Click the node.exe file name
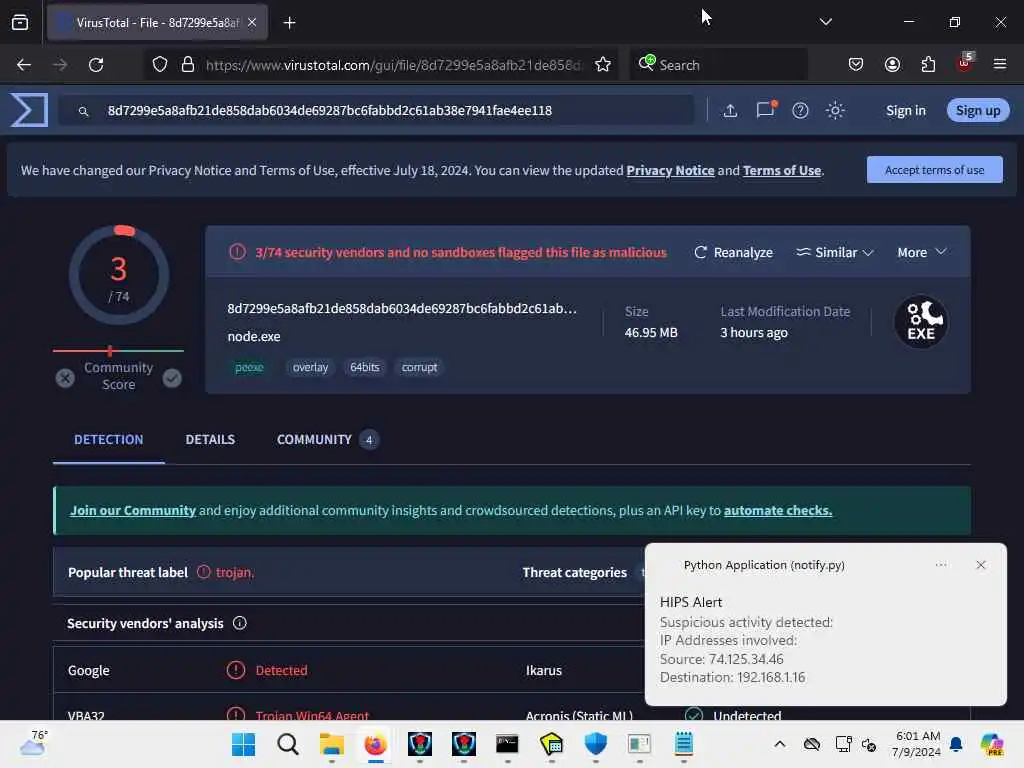This screenshot has height=768, width=1024. (x=254, y=336)
